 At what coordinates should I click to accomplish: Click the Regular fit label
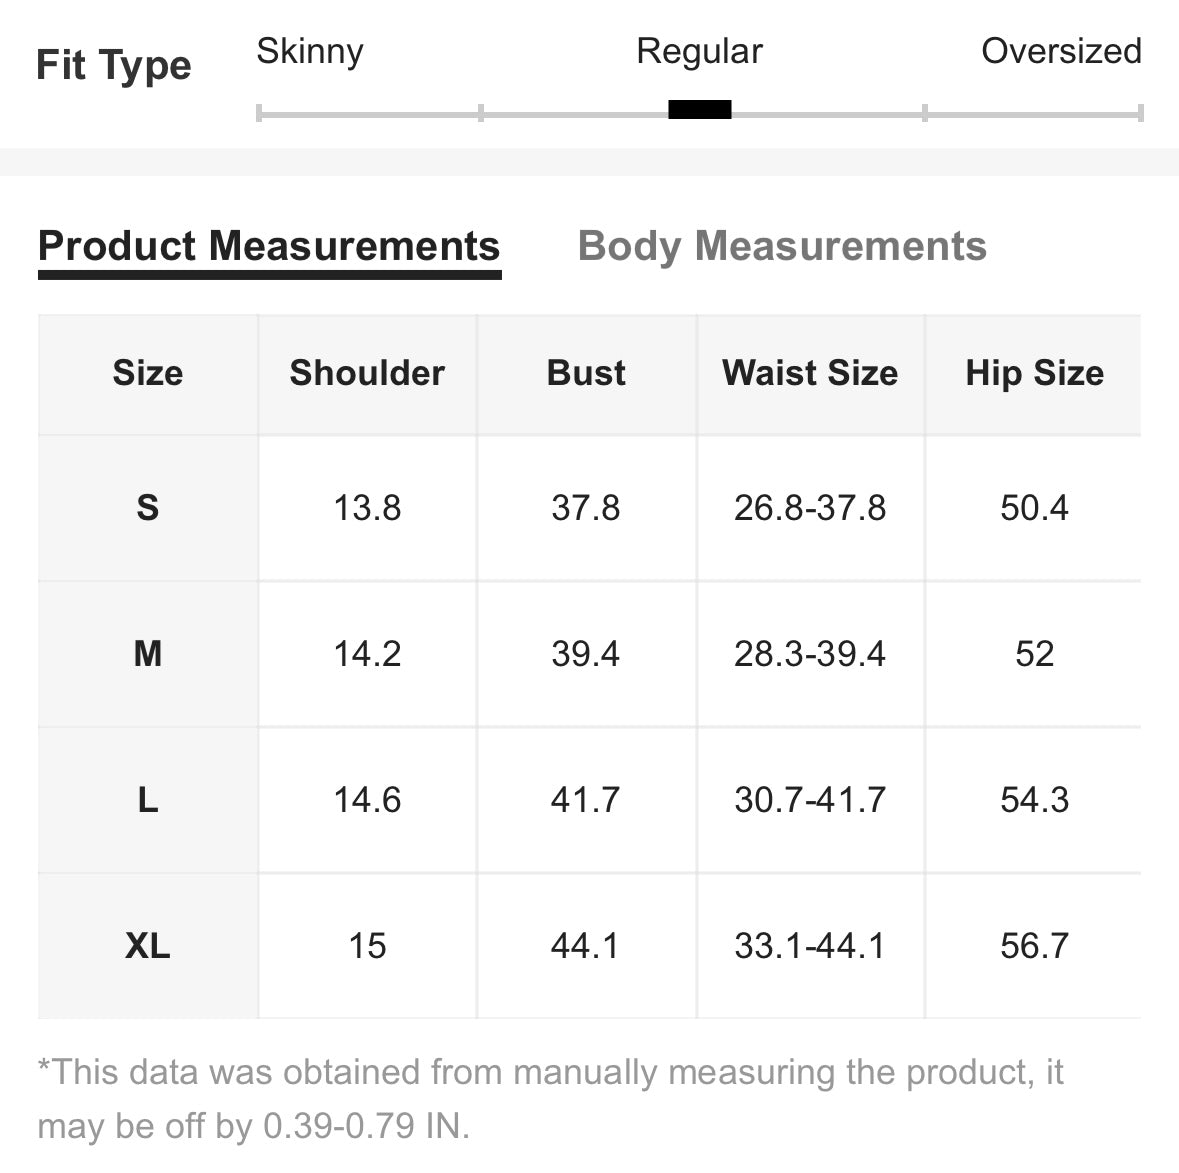click(699, 51)
